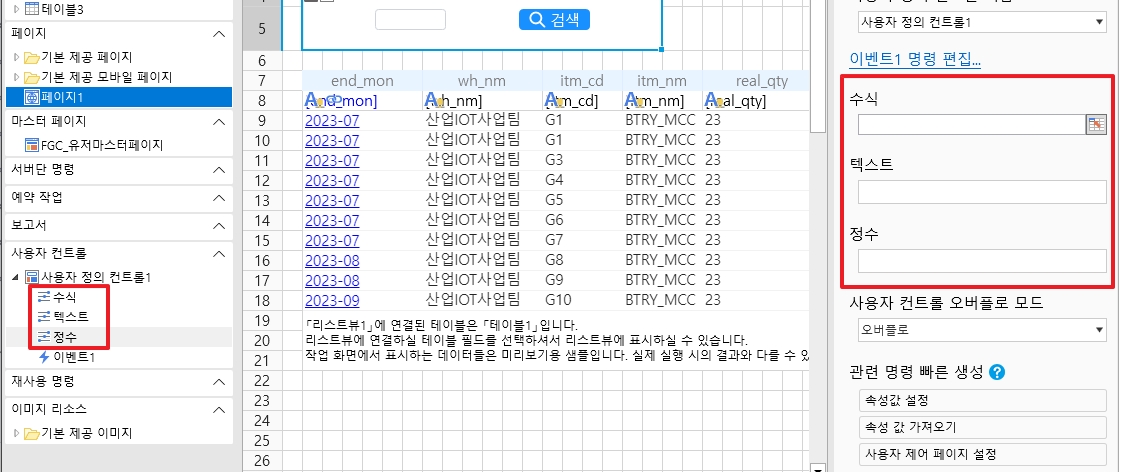The width and height of the screenshot is (1127, 472).
Task: Expand the 기본 제공 이미지 folder
Action: point(16,433)
